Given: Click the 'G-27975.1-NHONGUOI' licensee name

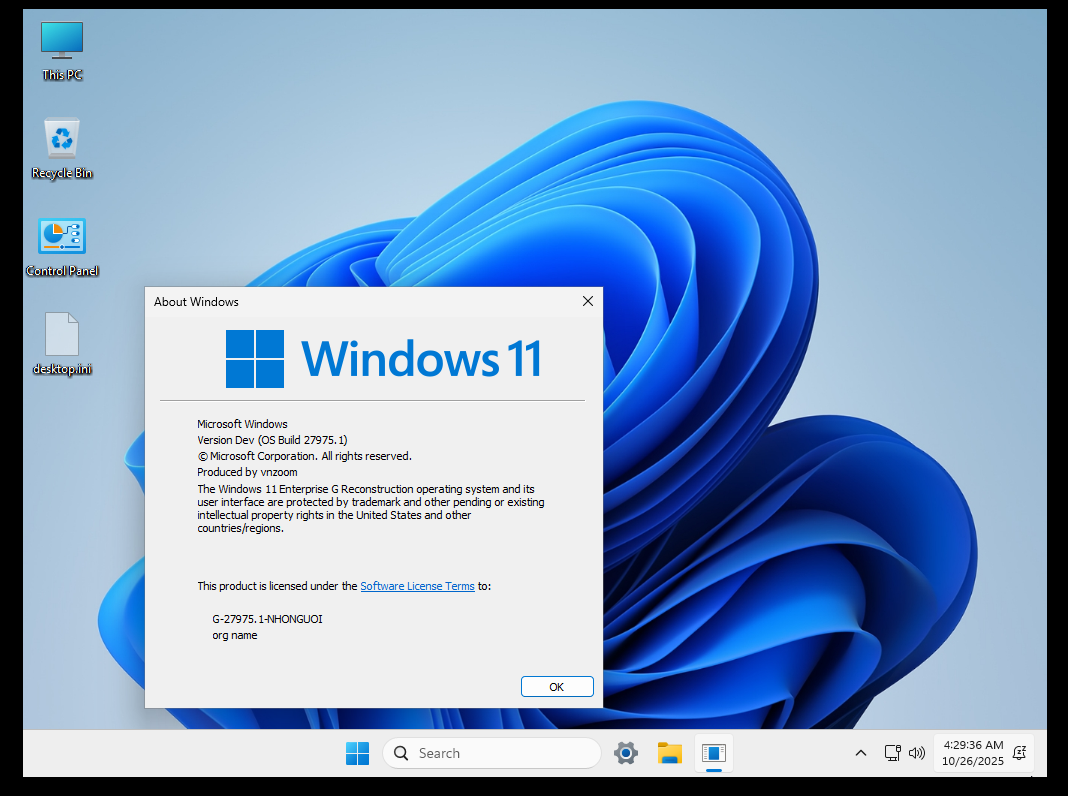Looking at the screenshot, I should (x=267, y=619).
